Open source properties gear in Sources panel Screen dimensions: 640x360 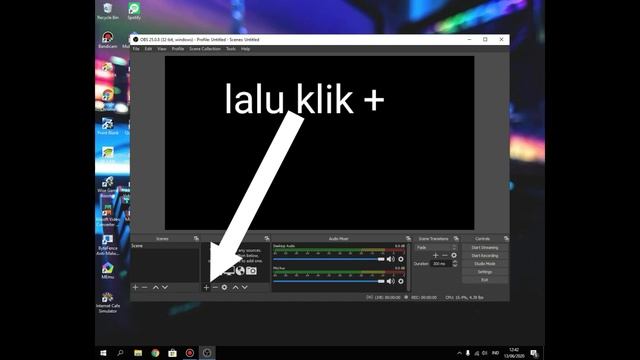click(224, 287)
